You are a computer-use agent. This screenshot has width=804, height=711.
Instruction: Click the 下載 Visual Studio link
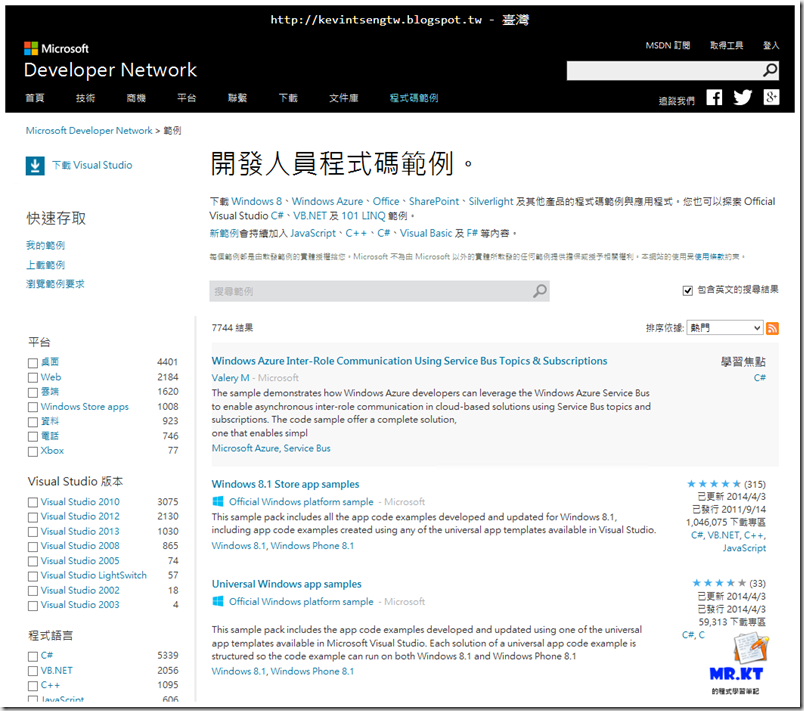click(x=92, y=165)
